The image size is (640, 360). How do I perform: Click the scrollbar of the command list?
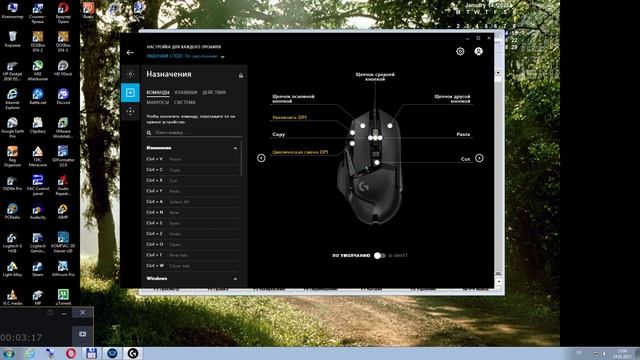241,158
